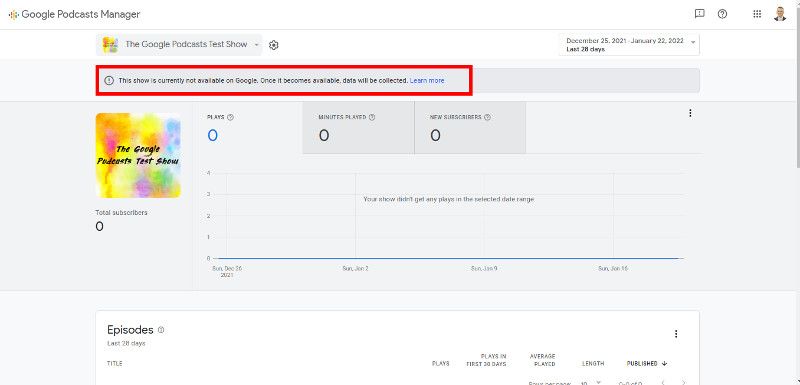Open the Episodes card more options menu
The image size is (800, 385).
coord(676,334)
